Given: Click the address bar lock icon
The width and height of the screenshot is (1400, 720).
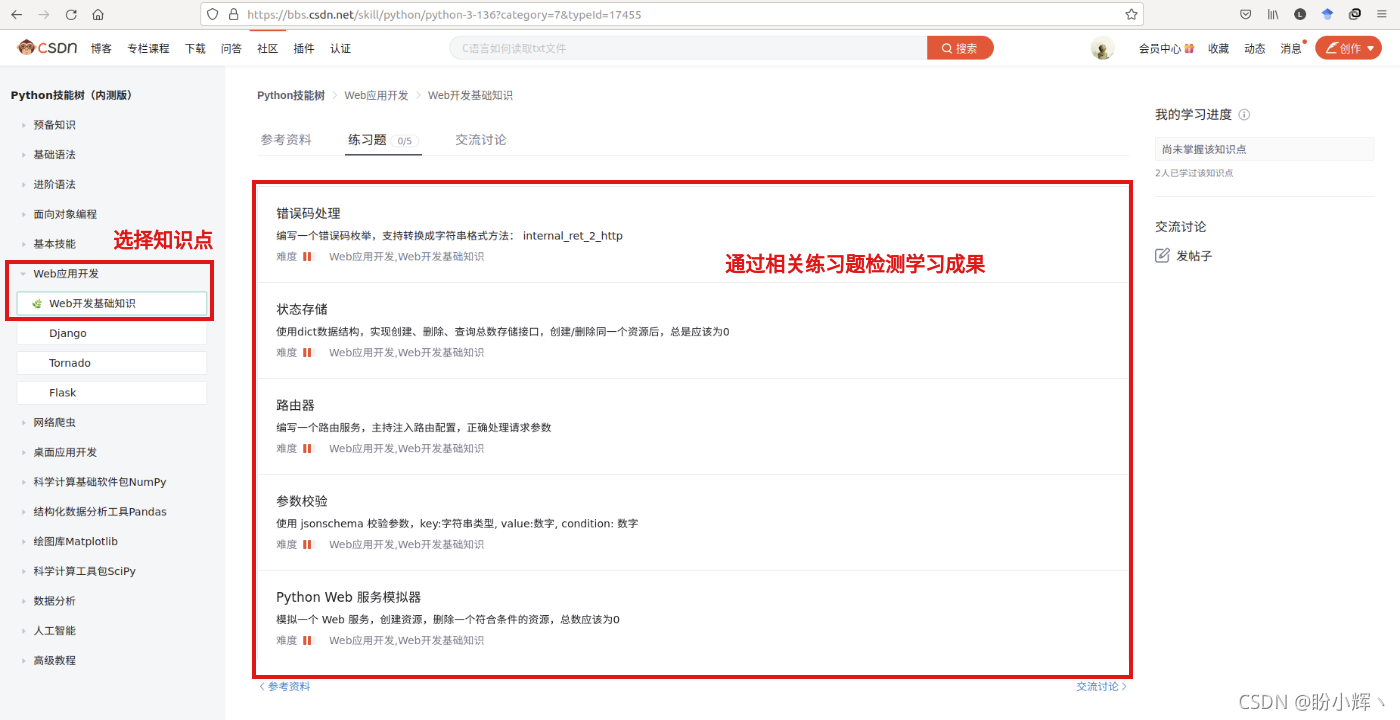Looking at the screenshot, I should (x=233, y=15).
